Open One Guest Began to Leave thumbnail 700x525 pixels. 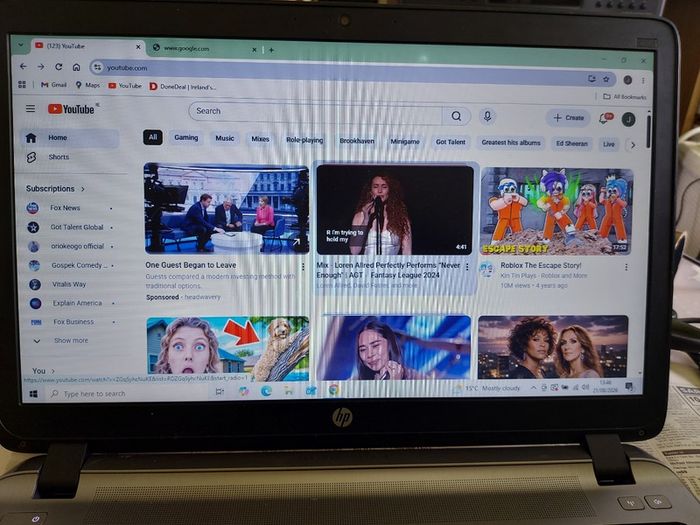point(226,208)
